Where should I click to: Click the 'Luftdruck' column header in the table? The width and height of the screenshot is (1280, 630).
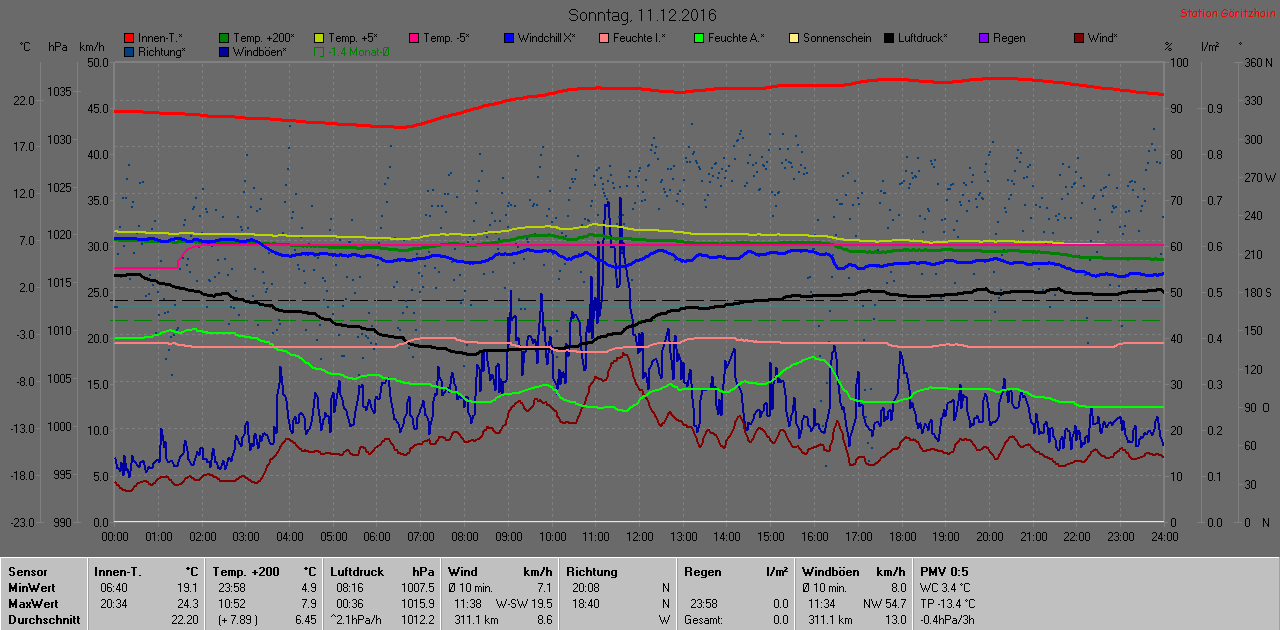point(357,572)
